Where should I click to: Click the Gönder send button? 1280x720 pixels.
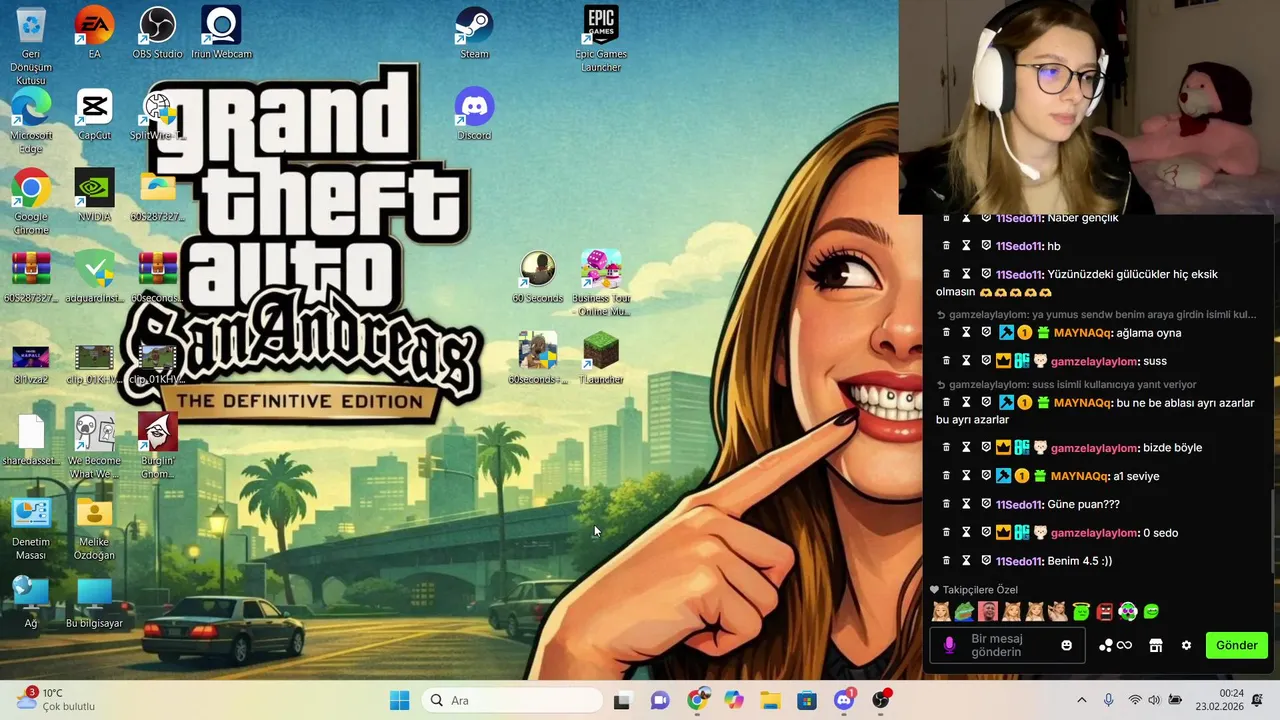click(x=1236, y=645)
